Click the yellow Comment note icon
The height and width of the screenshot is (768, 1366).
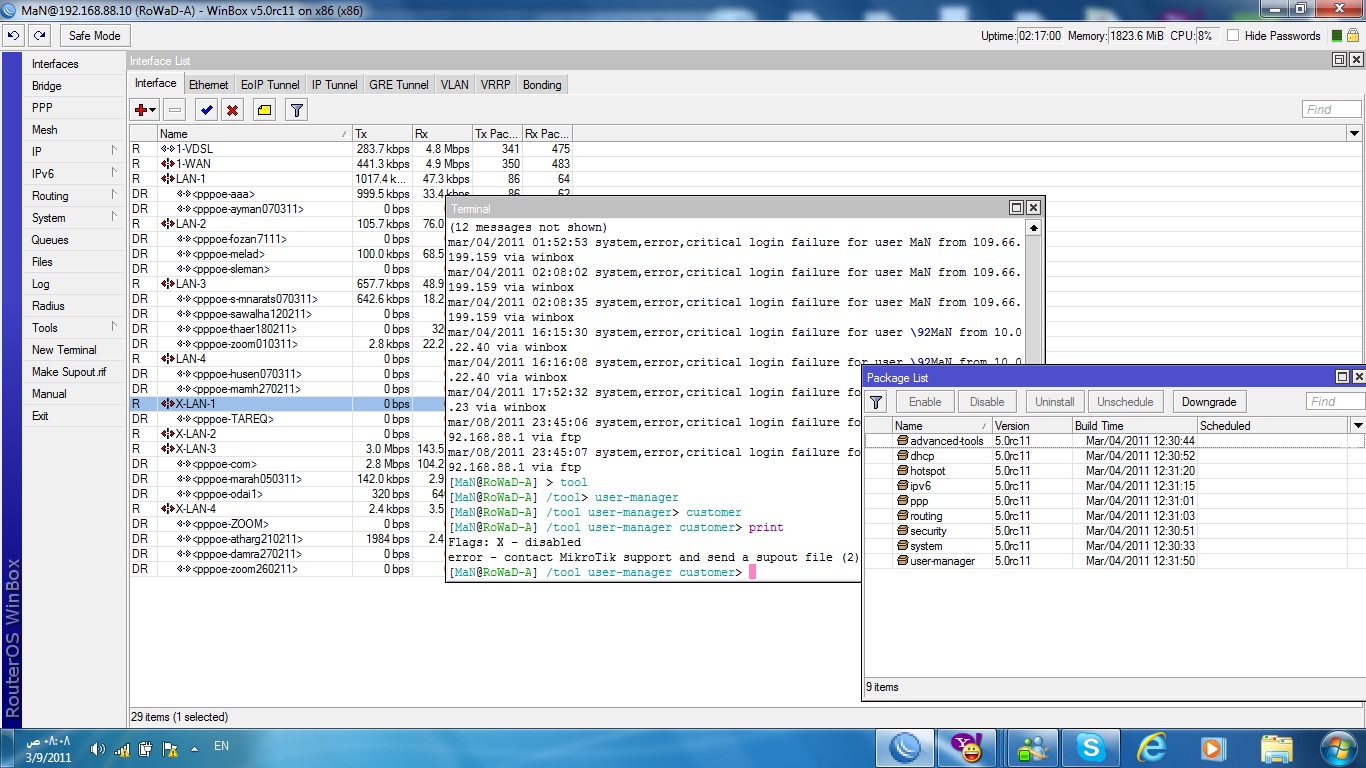click(x=264, y=110)
